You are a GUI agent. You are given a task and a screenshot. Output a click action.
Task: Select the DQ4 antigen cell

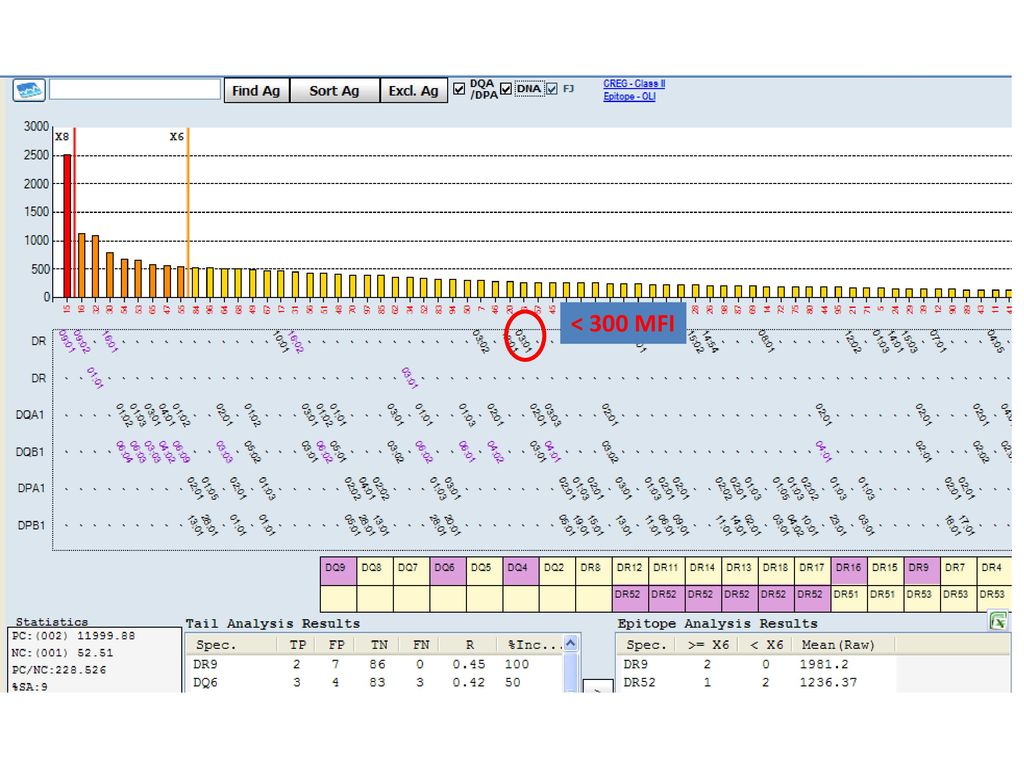click(520, 571)
